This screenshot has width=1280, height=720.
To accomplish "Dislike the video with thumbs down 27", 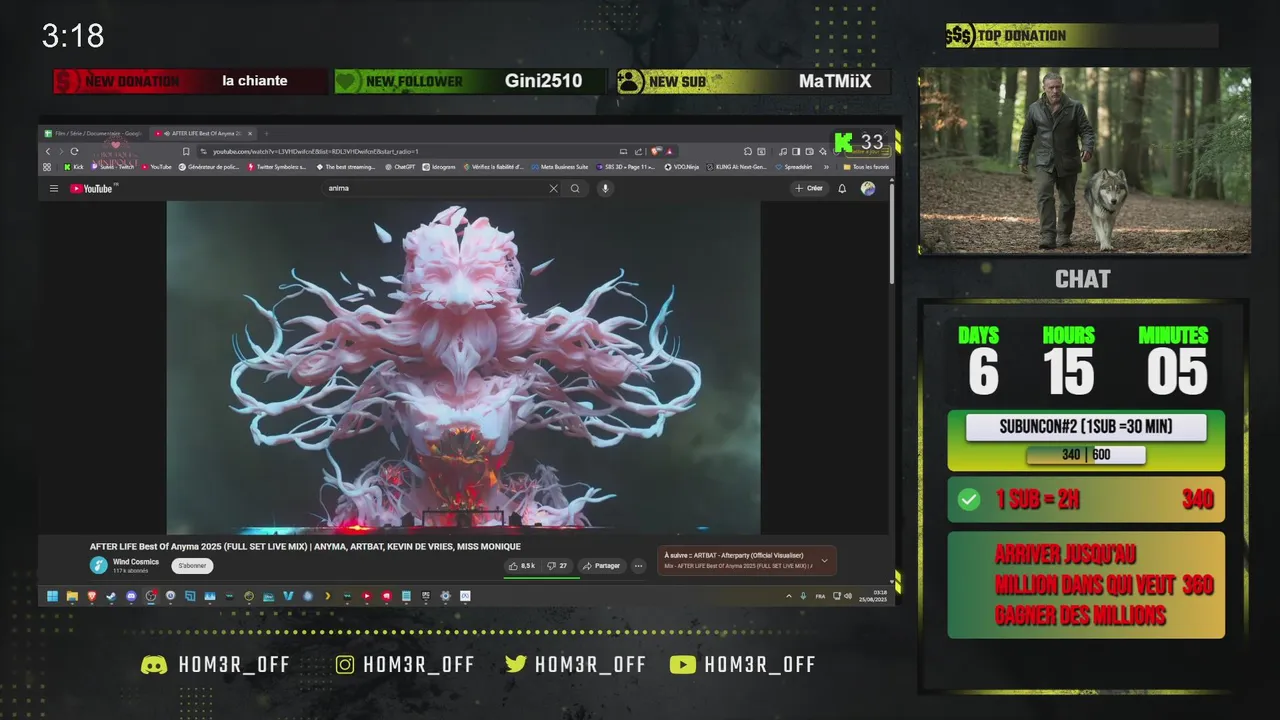I will 557,566.
